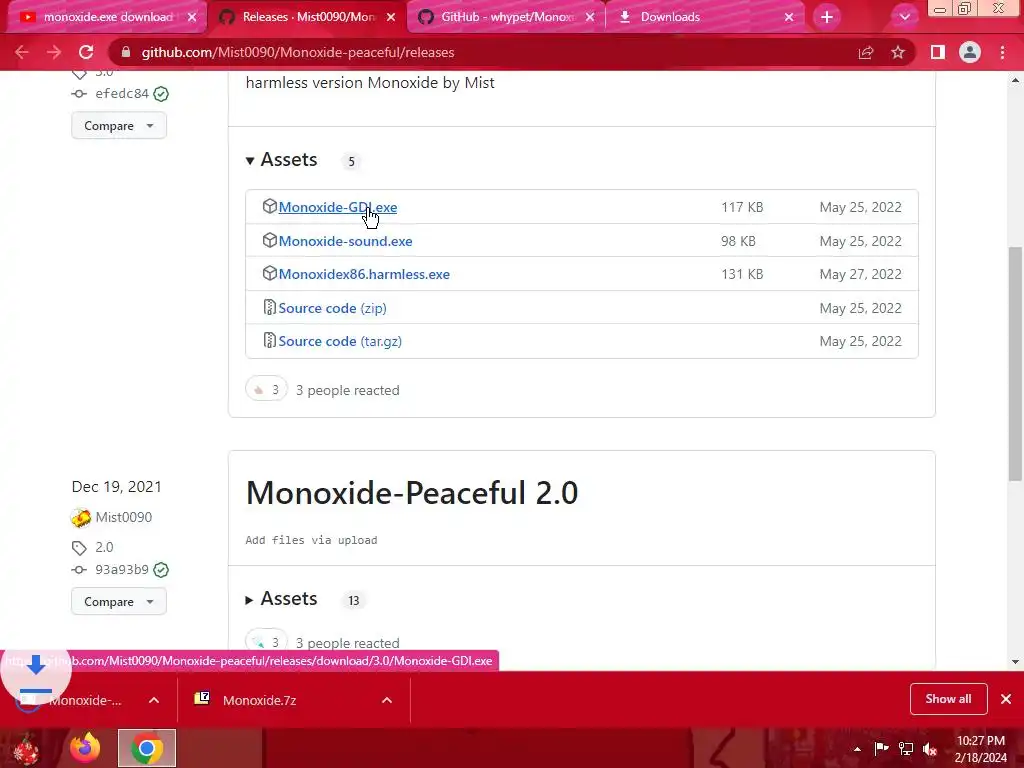
Task: Click the Start button ornament icon
Action: 26,748
